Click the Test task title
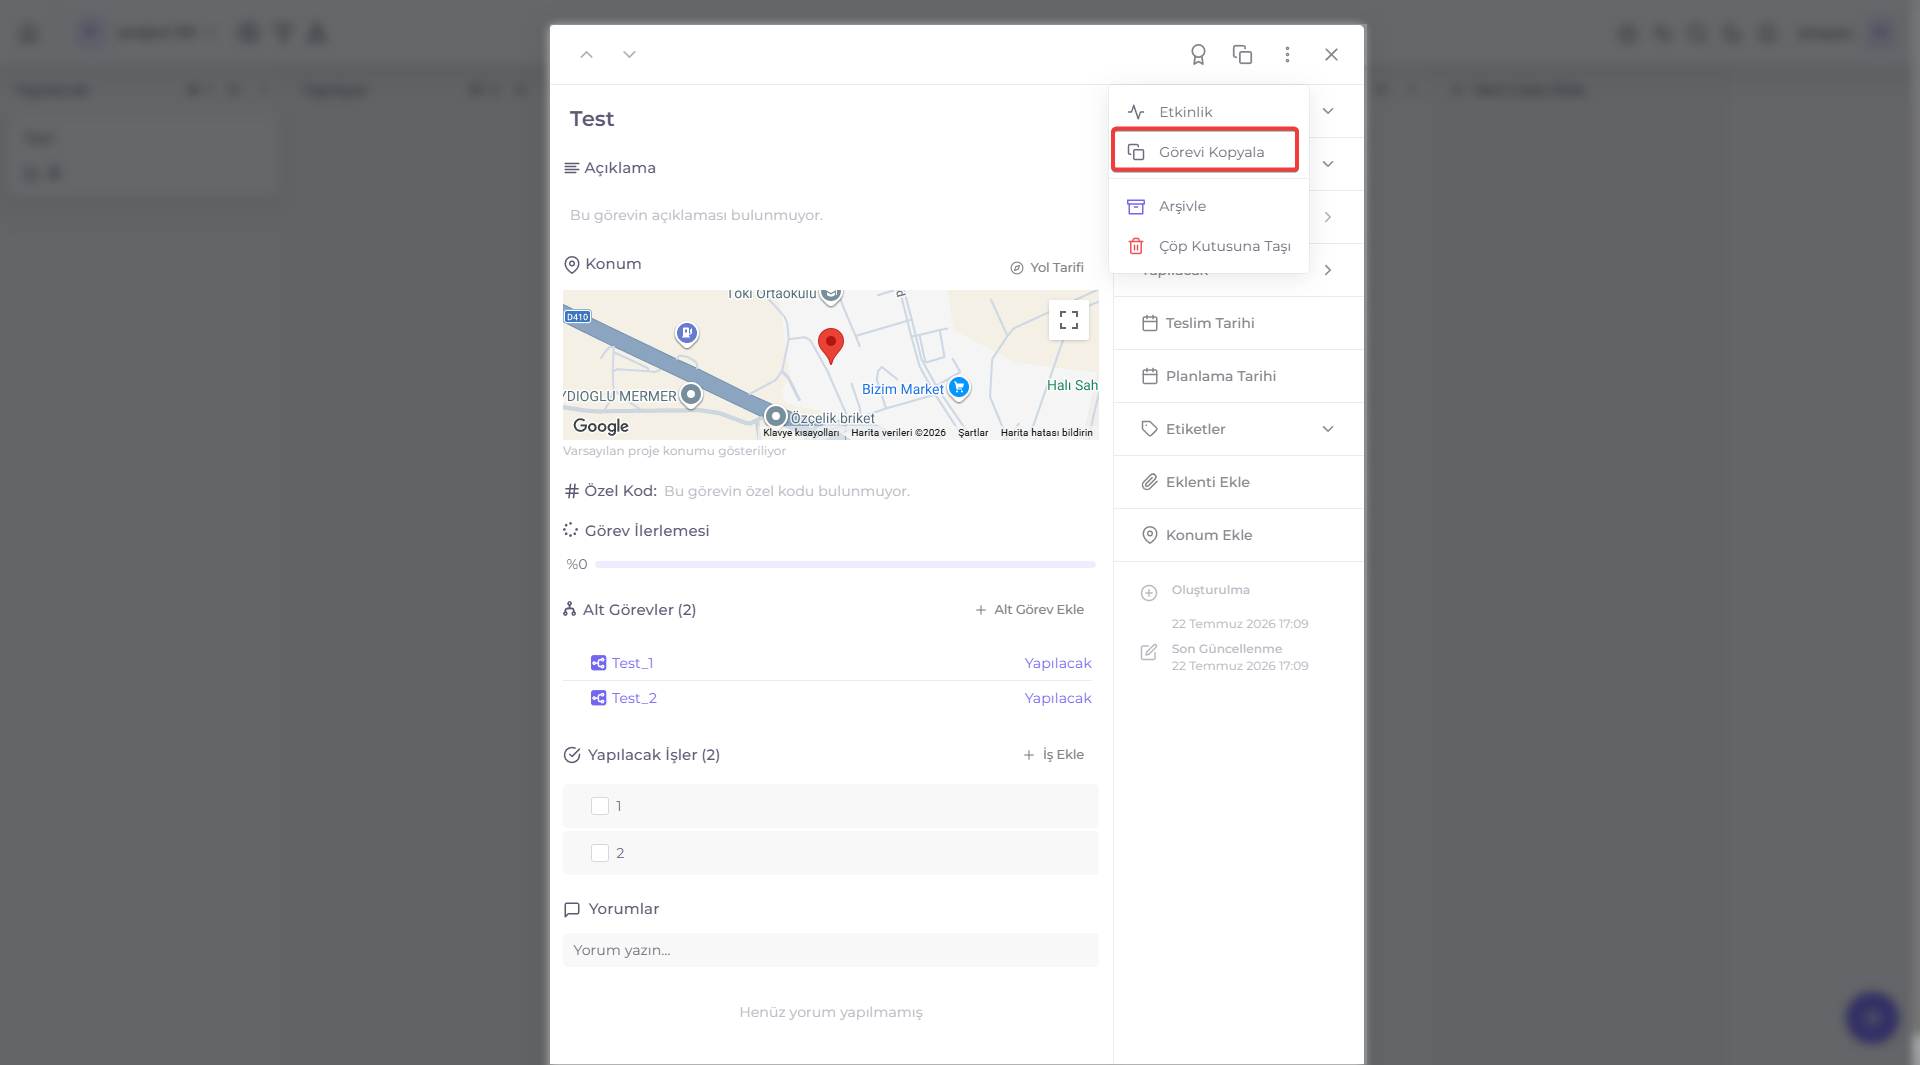Viewport: 1920px width, 1065px height. click(x=592, y=119)
